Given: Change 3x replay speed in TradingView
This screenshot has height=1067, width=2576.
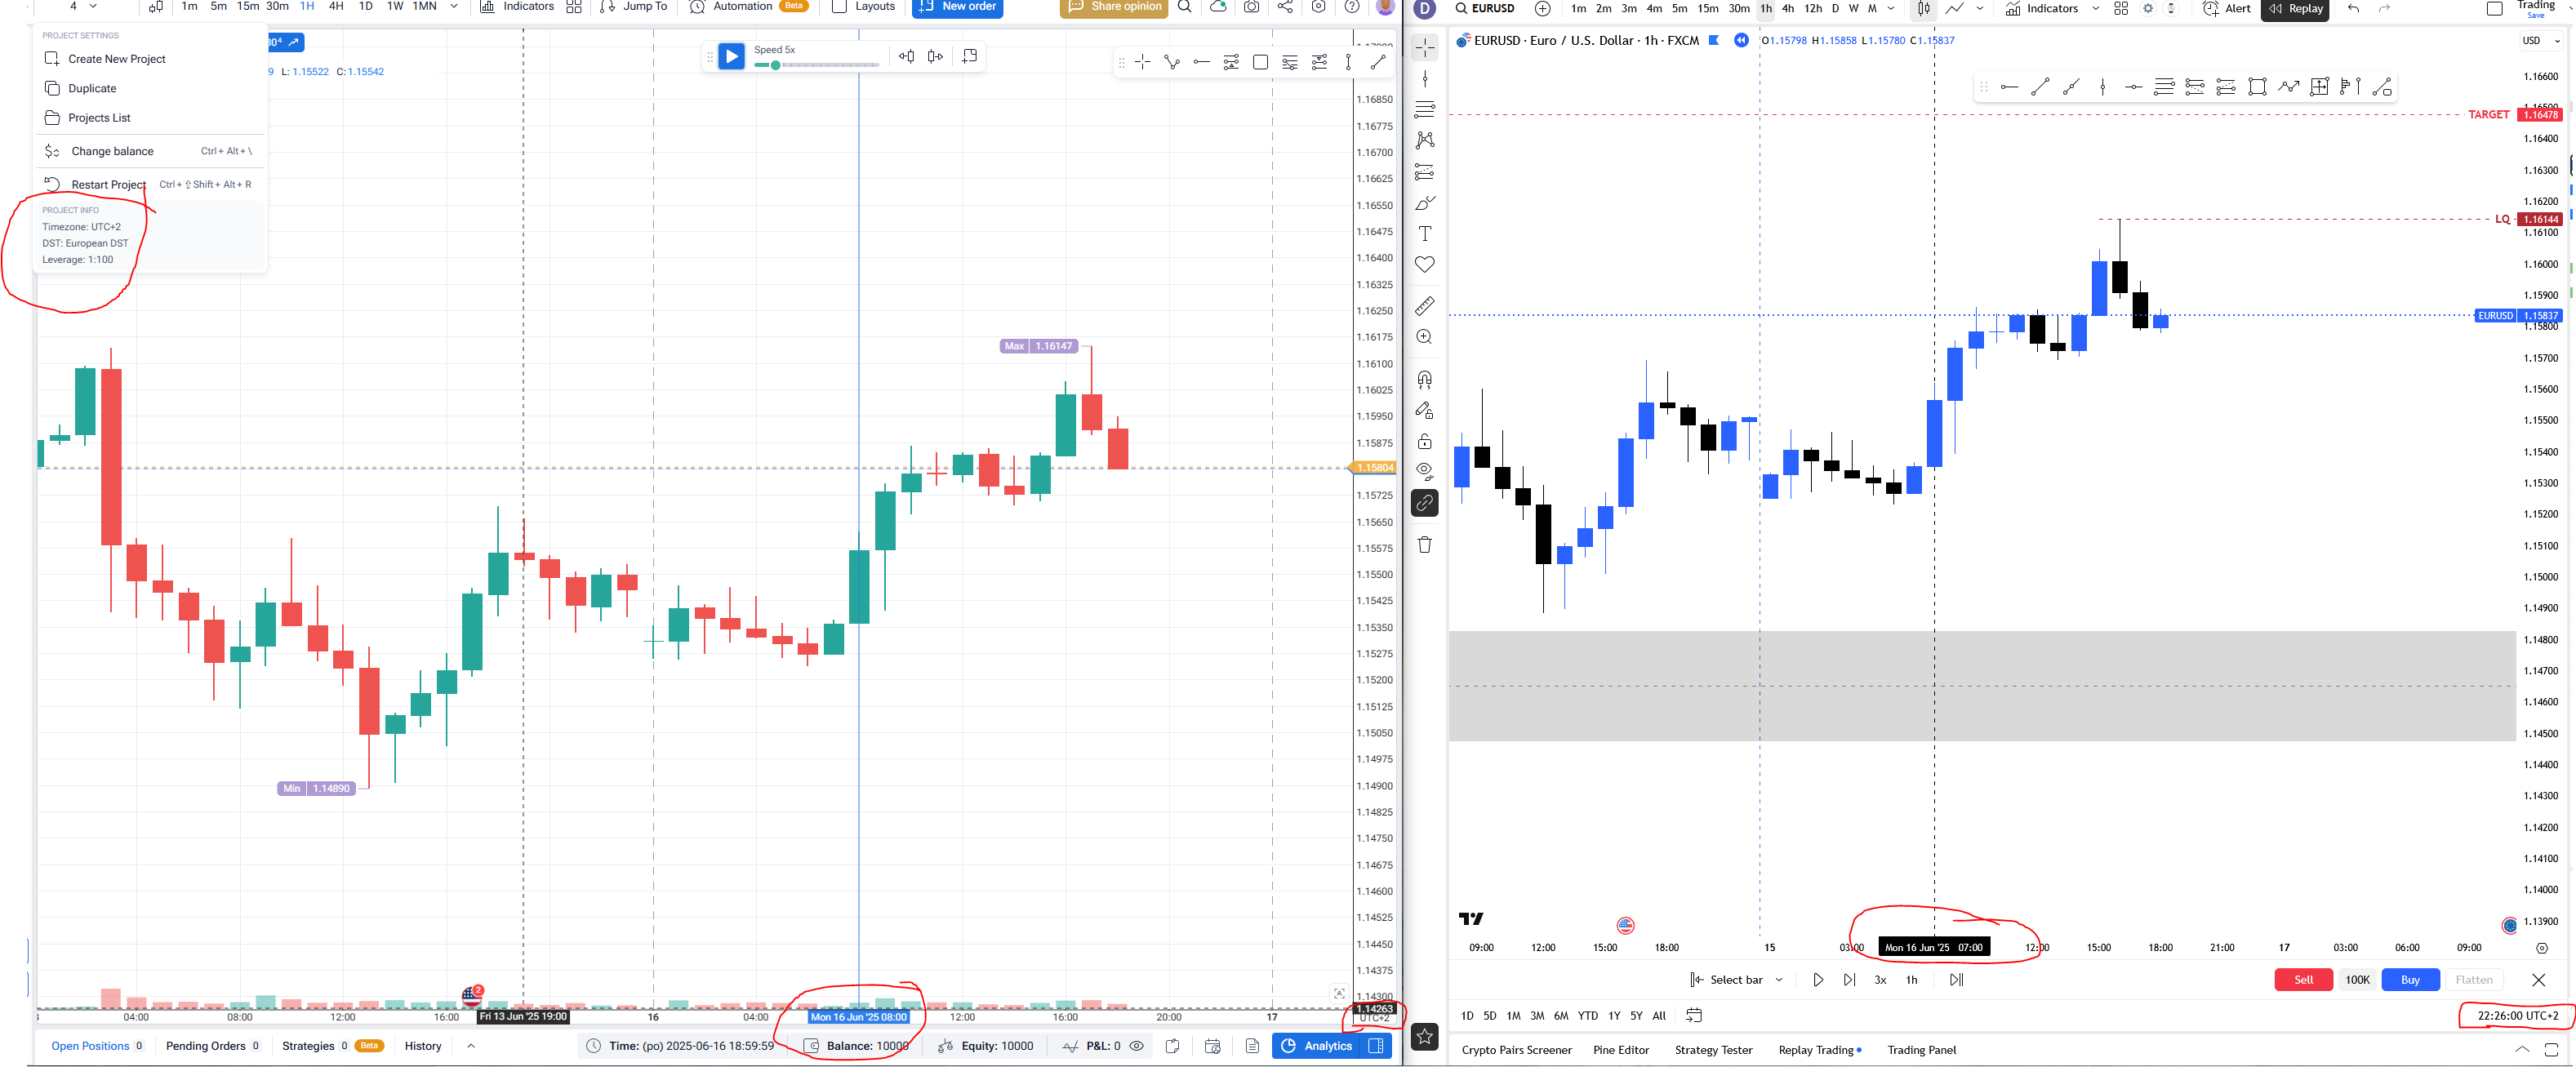Looking at the screenshot, I should (x=1880, y=980).
